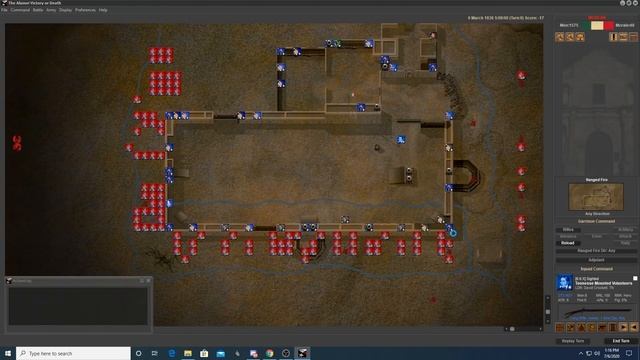Toggle the checkbox beside Tennessee Mounted Volunteers
This screenshot has width=640, height=360.
[x=635, y=278]
